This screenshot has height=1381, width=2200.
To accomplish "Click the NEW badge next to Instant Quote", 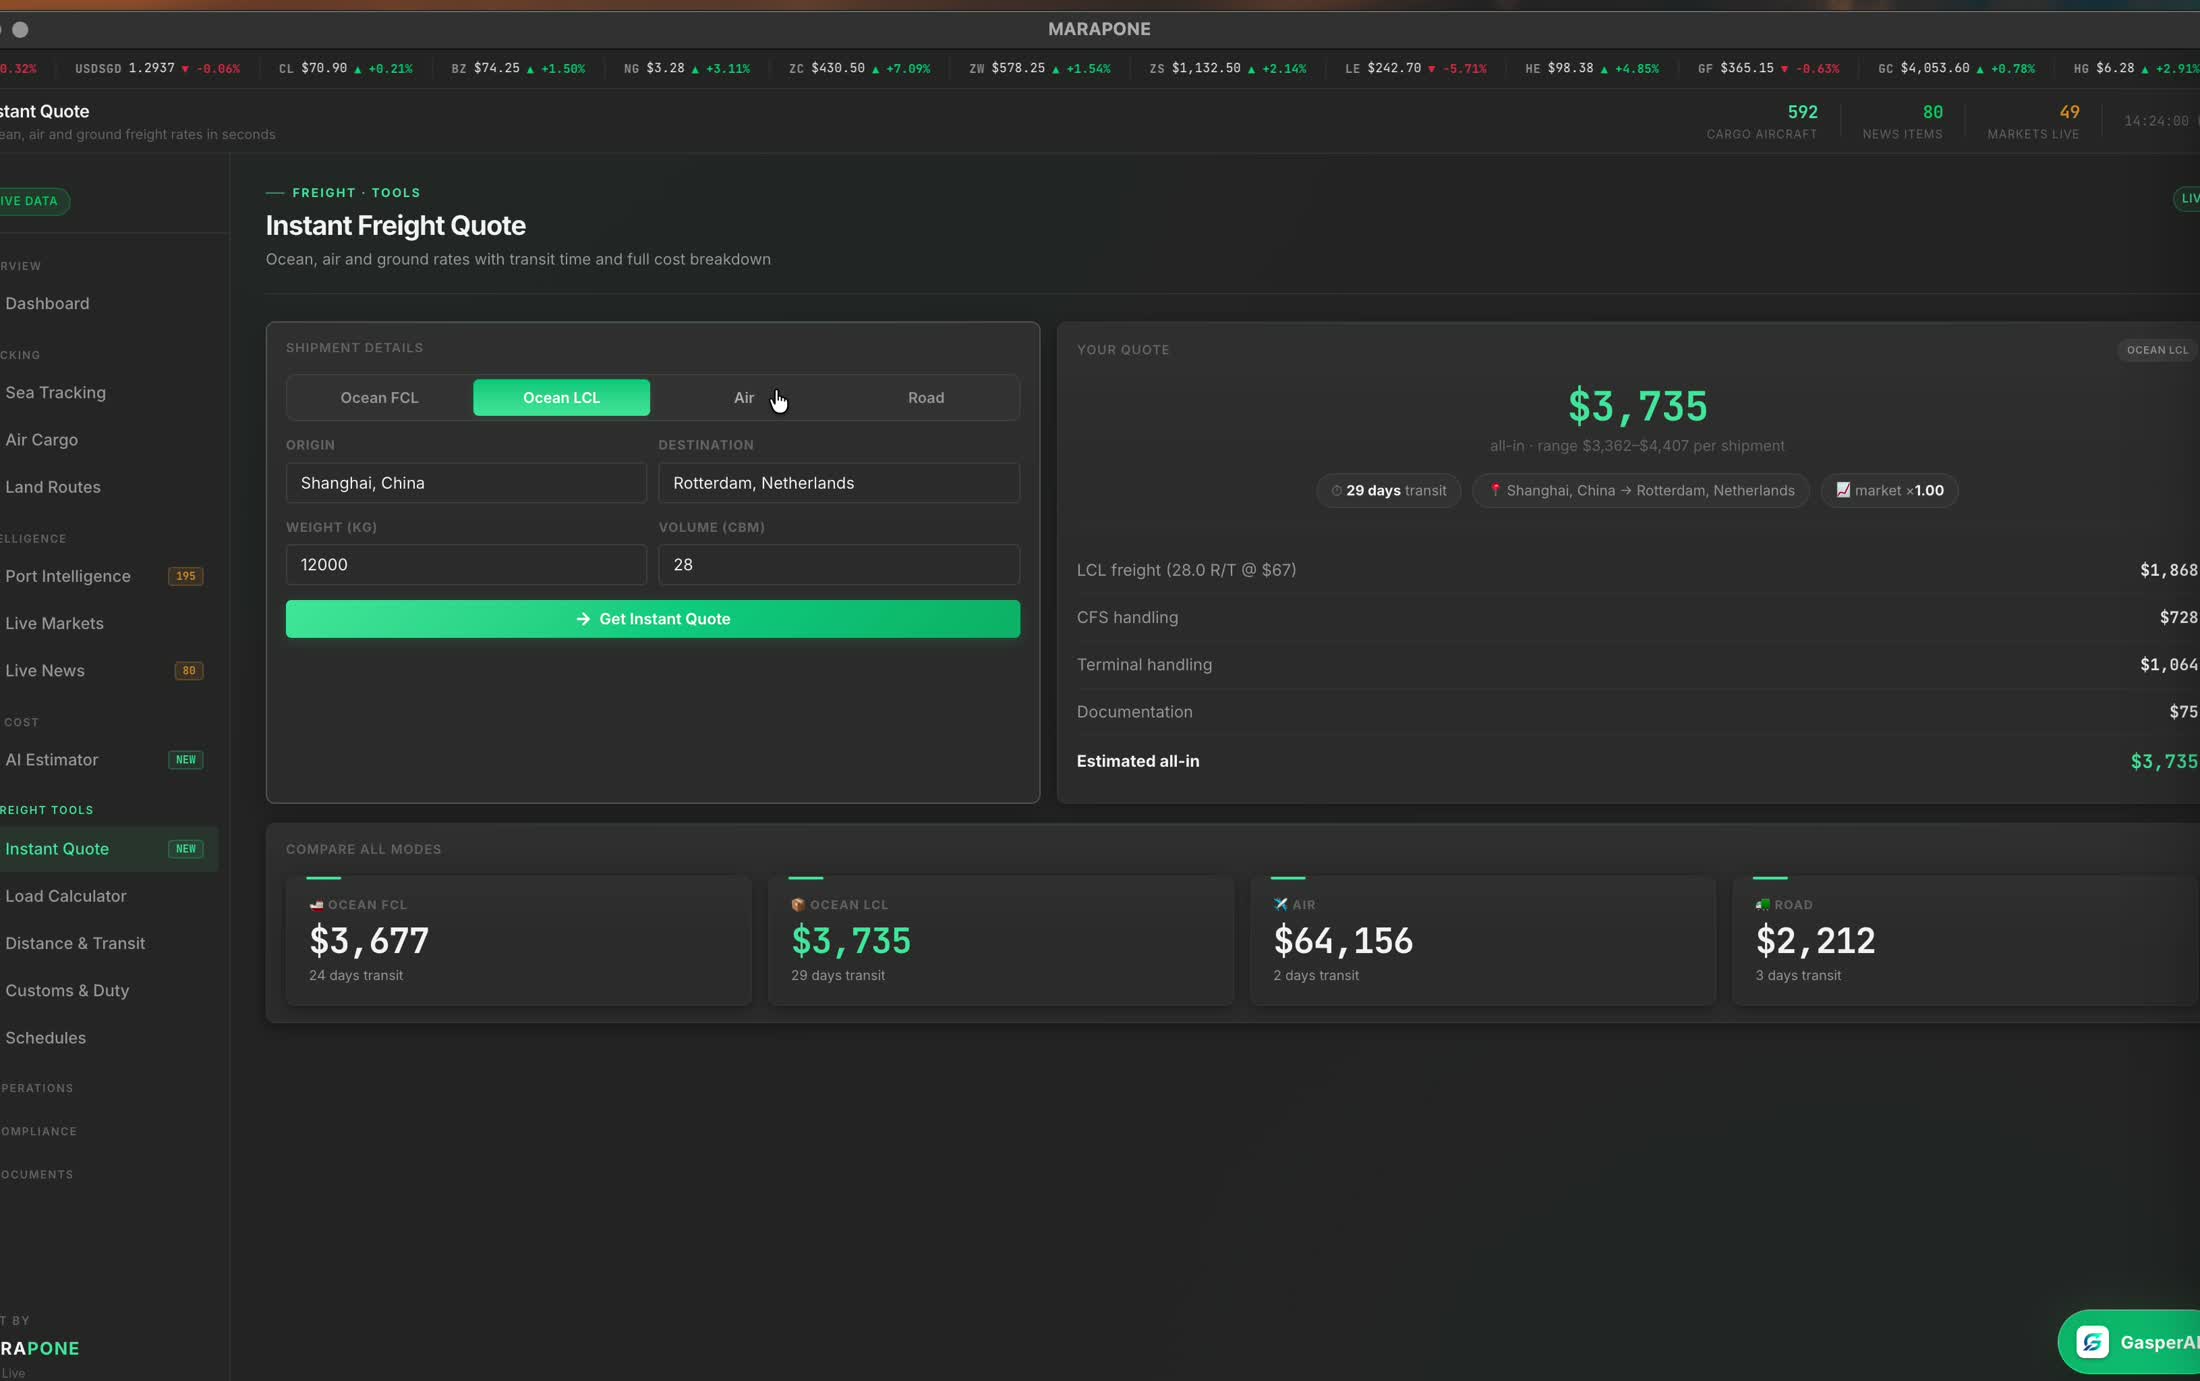I will [186, 849].
